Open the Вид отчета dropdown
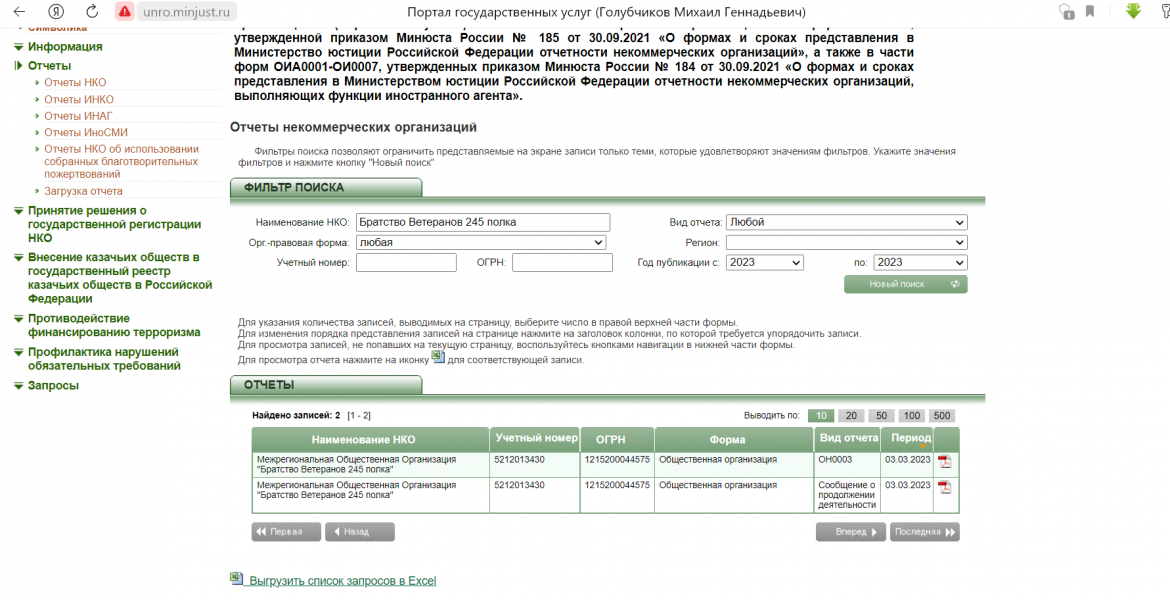The image size is (1170, 600). pos(846,222)
